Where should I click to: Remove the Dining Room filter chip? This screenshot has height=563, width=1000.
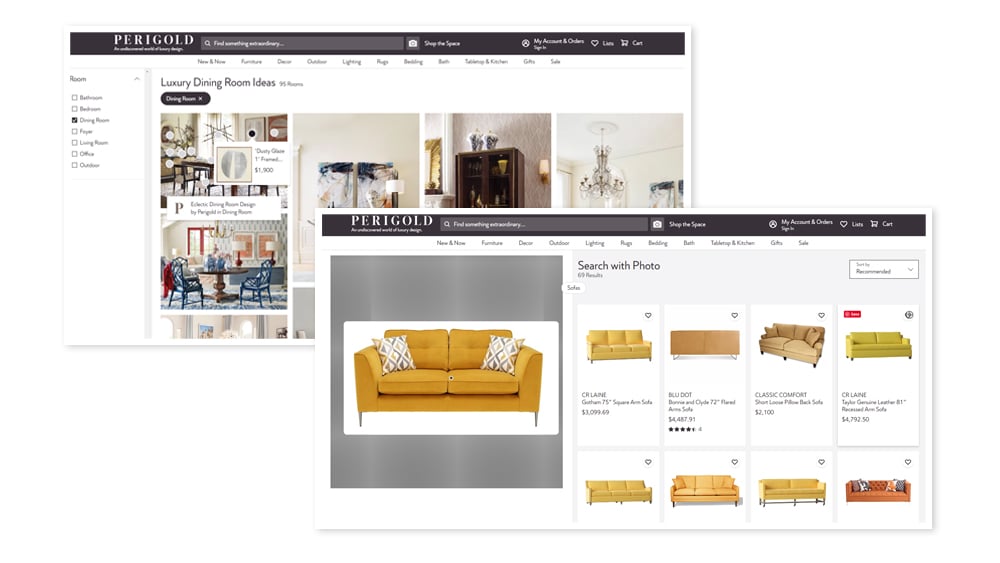tap(199, 99)
